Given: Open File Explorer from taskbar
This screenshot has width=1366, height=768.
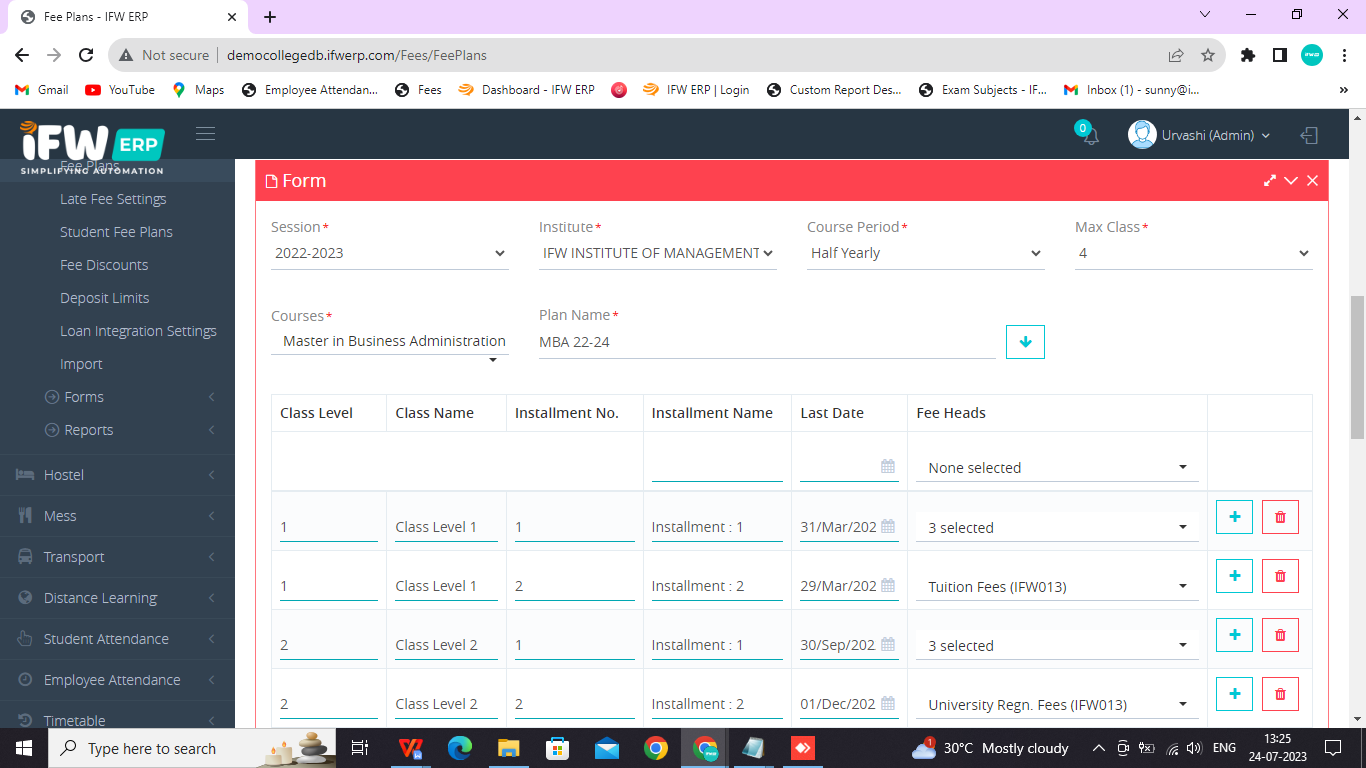Looking at the screenshot, I should point(509,748).
